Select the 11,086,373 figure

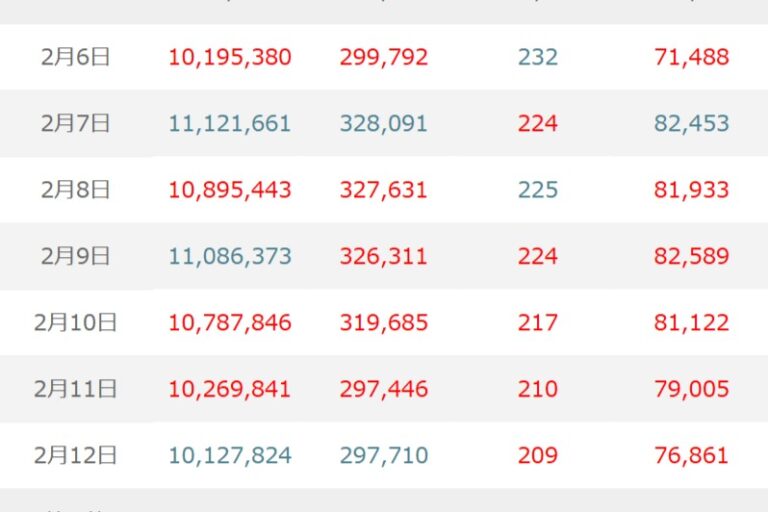(x=230, y=256)
